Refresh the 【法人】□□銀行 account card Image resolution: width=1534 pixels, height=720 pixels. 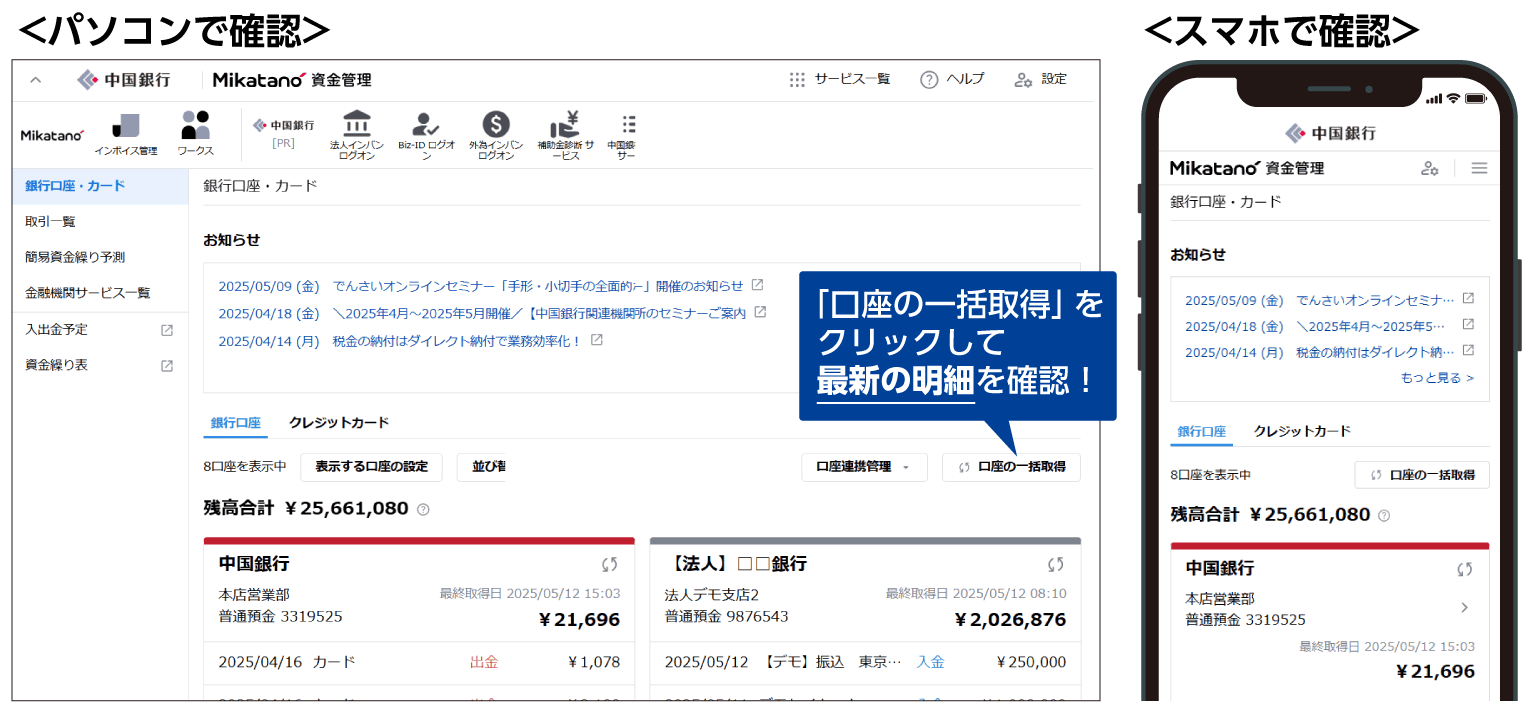click(1056, 564)
